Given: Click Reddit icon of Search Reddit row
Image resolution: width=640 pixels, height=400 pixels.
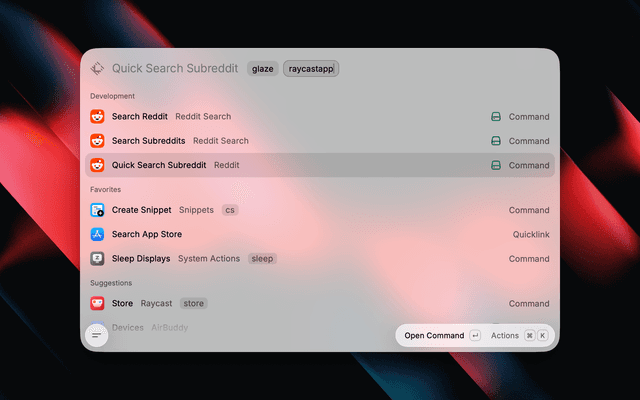Looking at the screenshot, I should (x=97, y=116).
